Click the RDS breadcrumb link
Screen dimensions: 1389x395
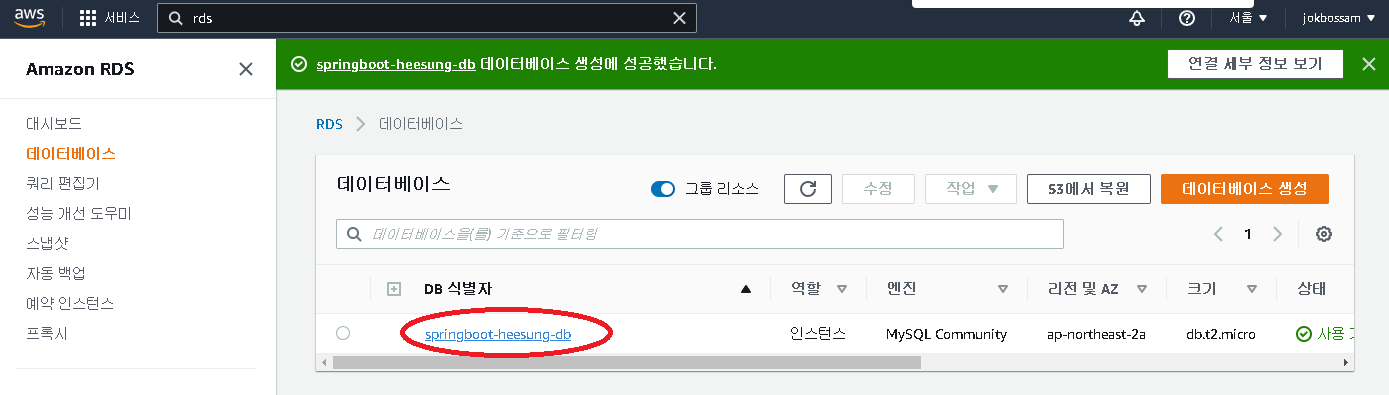(x=329, y=124)
